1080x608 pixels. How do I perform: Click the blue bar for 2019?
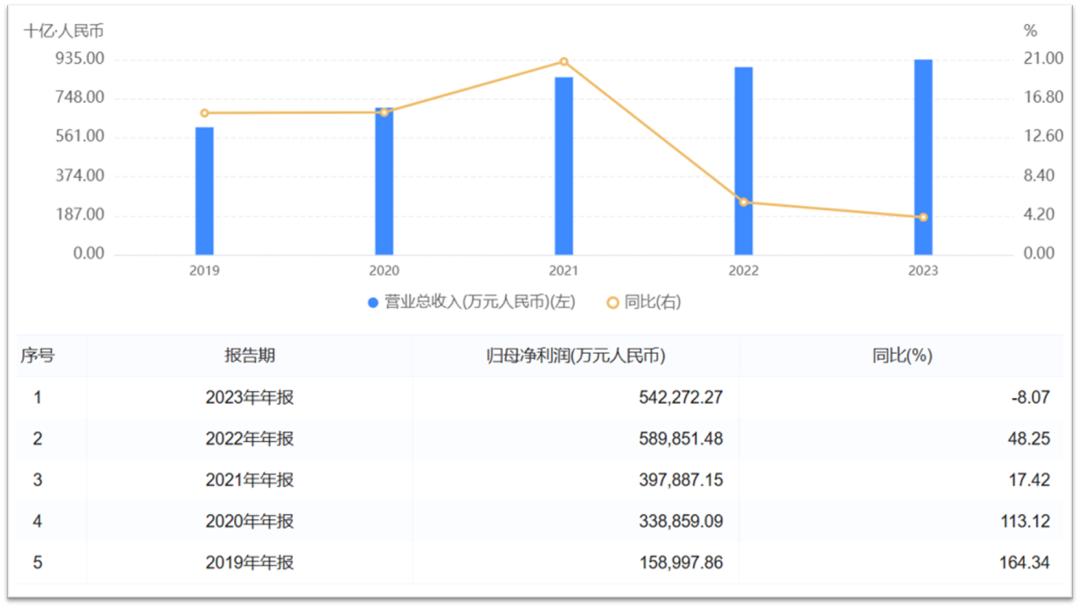[204, 190]
